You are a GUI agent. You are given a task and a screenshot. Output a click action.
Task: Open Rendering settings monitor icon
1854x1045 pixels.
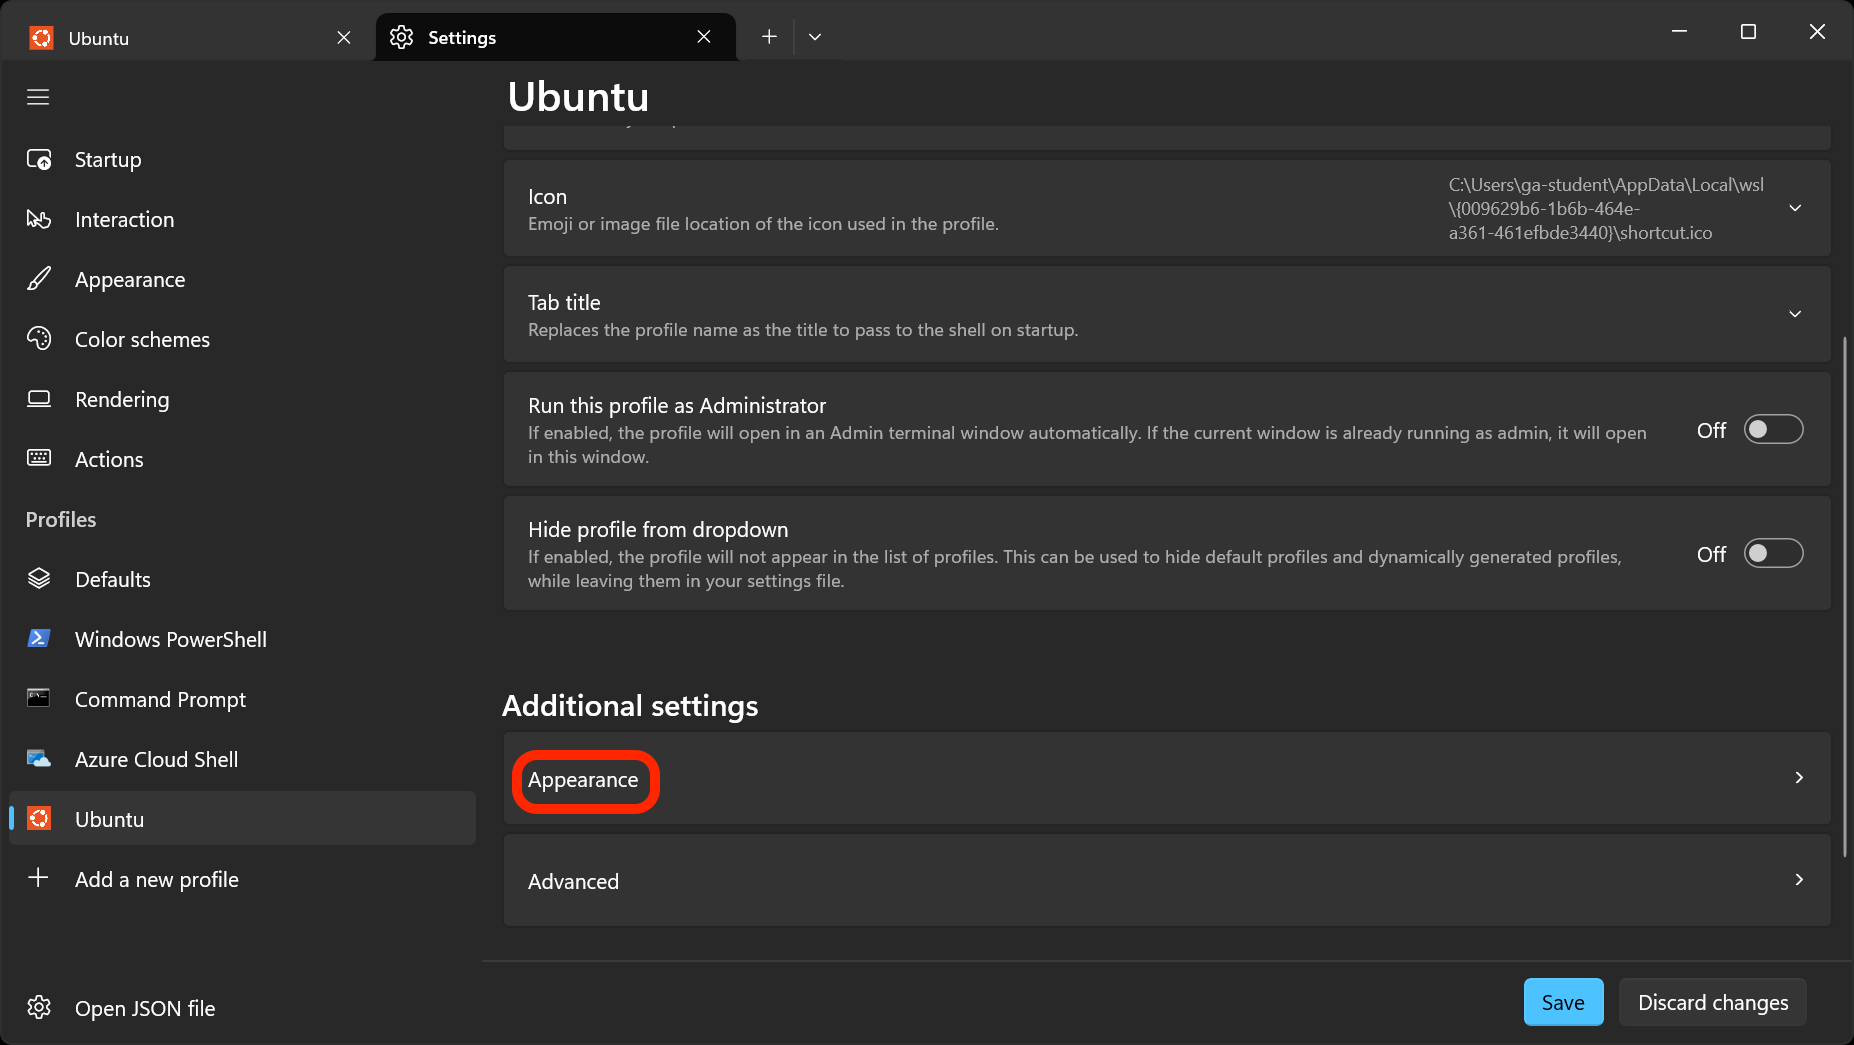[x=38, y=399]
